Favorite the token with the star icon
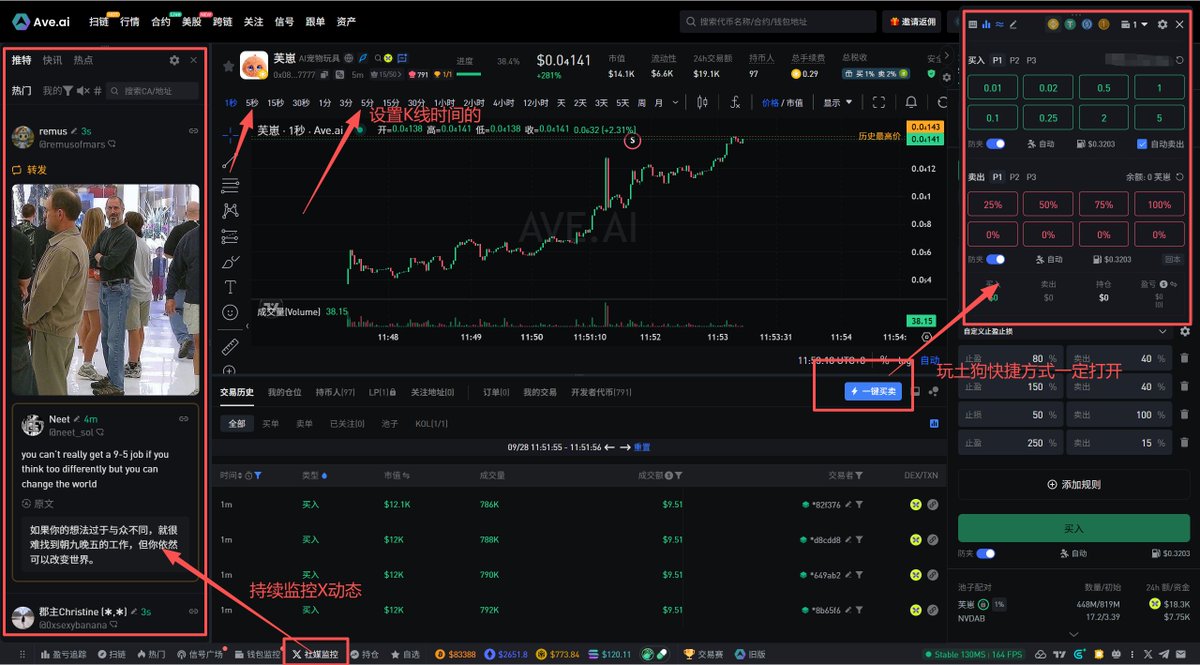This screenshot has width=1200, height=665. pos(228,66)
